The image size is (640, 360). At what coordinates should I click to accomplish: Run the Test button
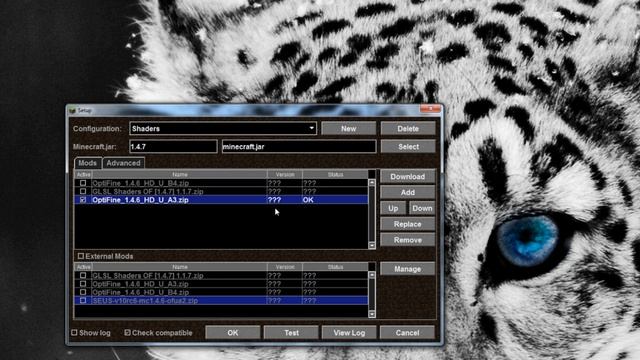click(x=291, y=333)
